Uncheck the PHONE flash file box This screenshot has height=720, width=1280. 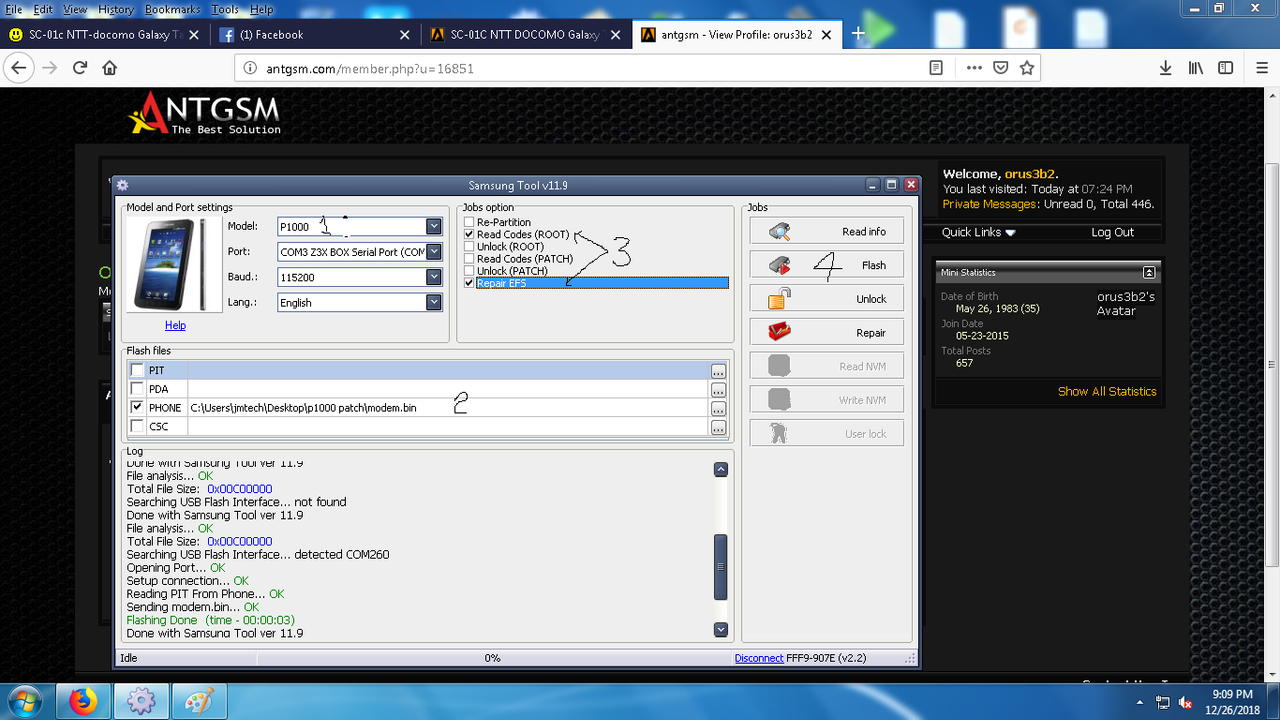137,408
